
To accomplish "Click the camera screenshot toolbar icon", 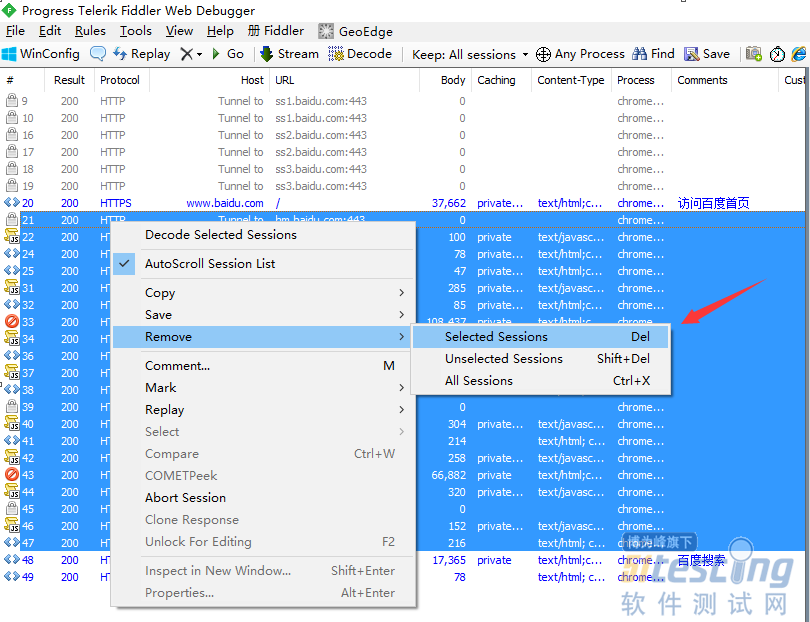I will tap(754, 54).
